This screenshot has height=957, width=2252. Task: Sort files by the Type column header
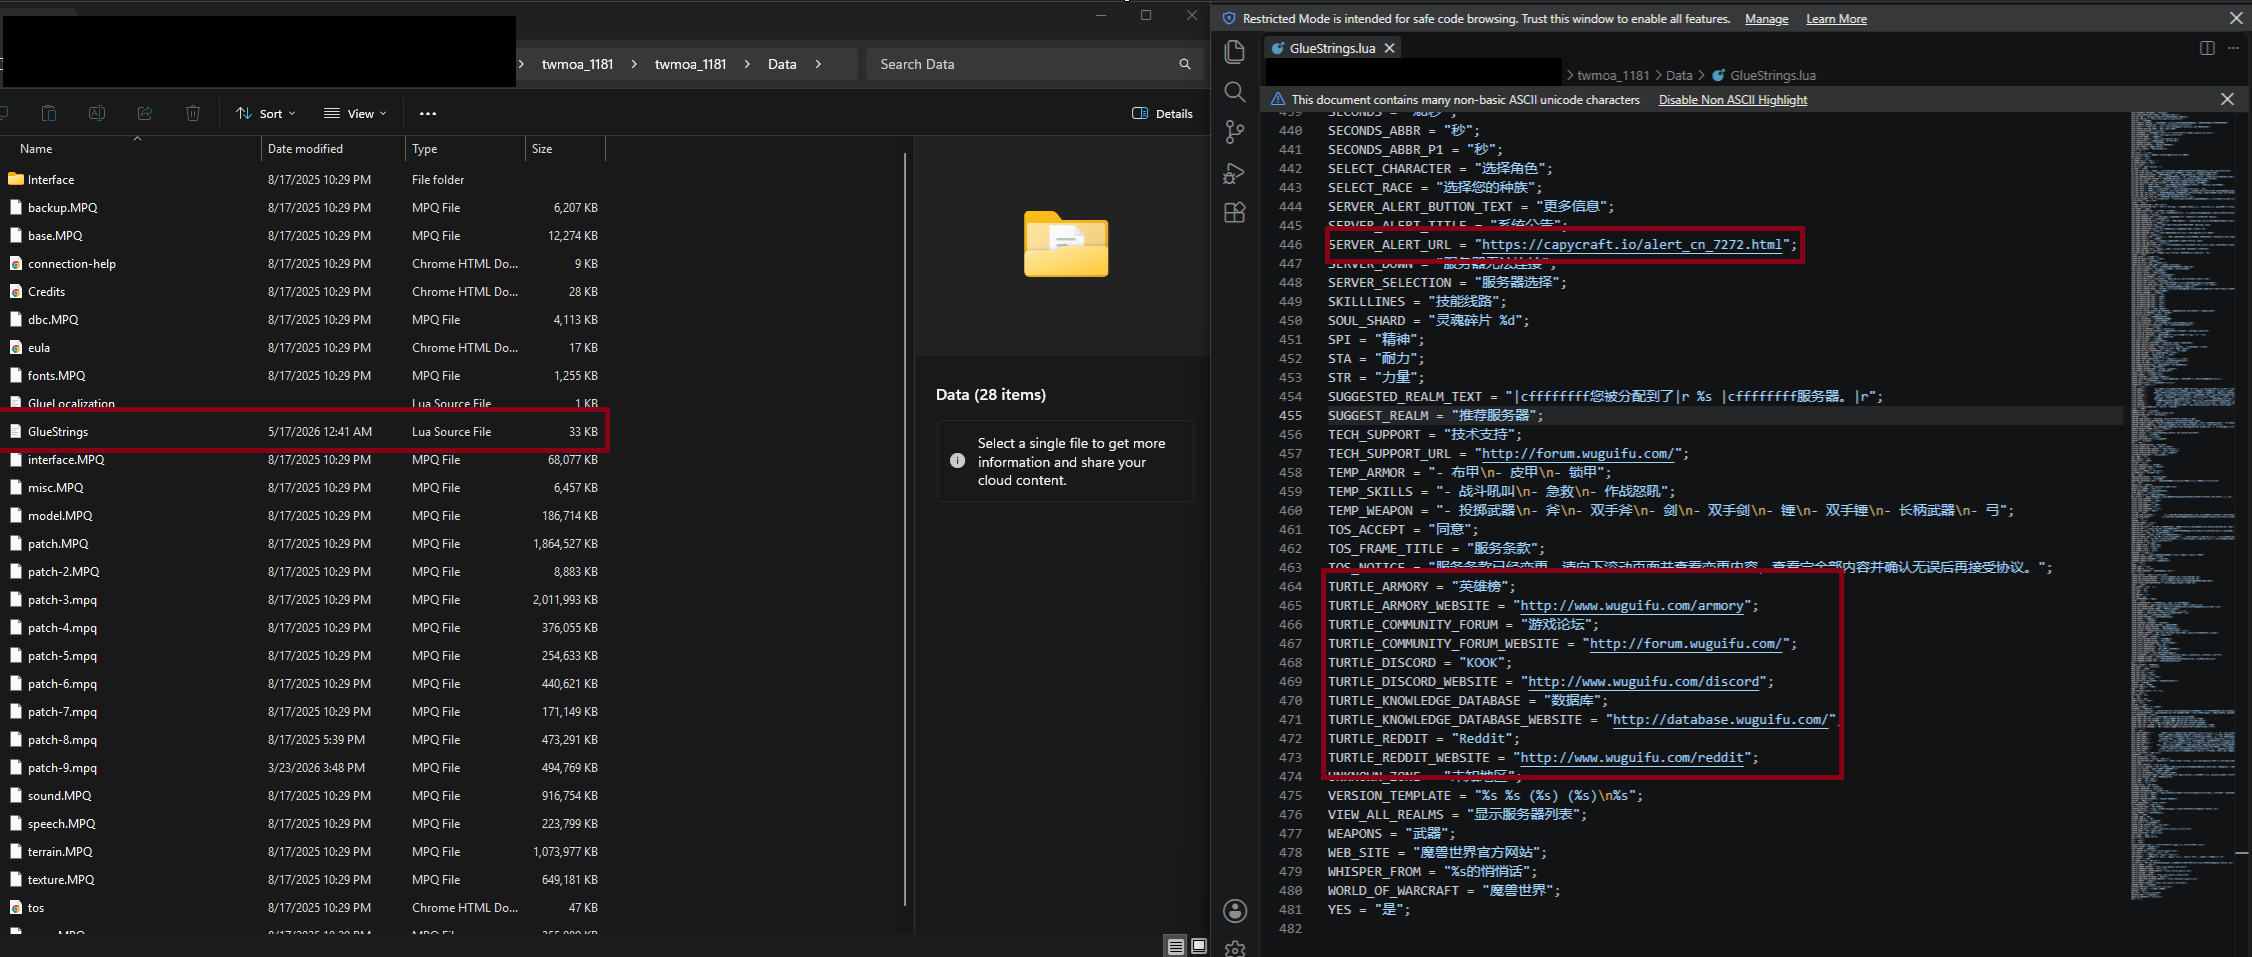point(425,148)
